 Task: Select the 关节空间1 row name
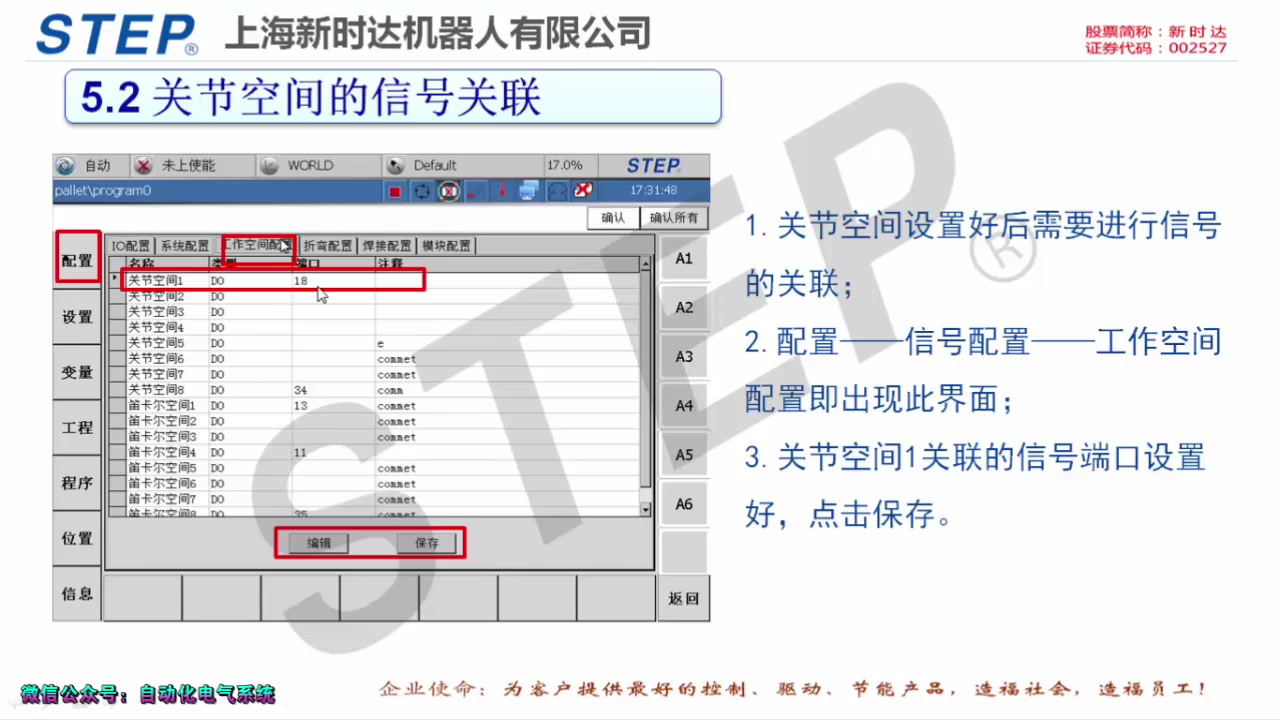coord(157,281)
